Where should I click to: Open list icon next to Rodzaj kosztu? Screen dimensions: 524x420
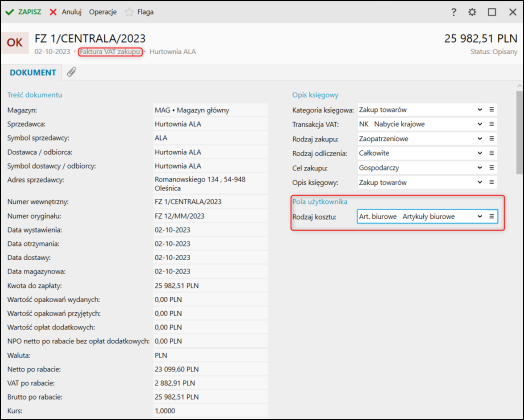[x=492, y=217]
